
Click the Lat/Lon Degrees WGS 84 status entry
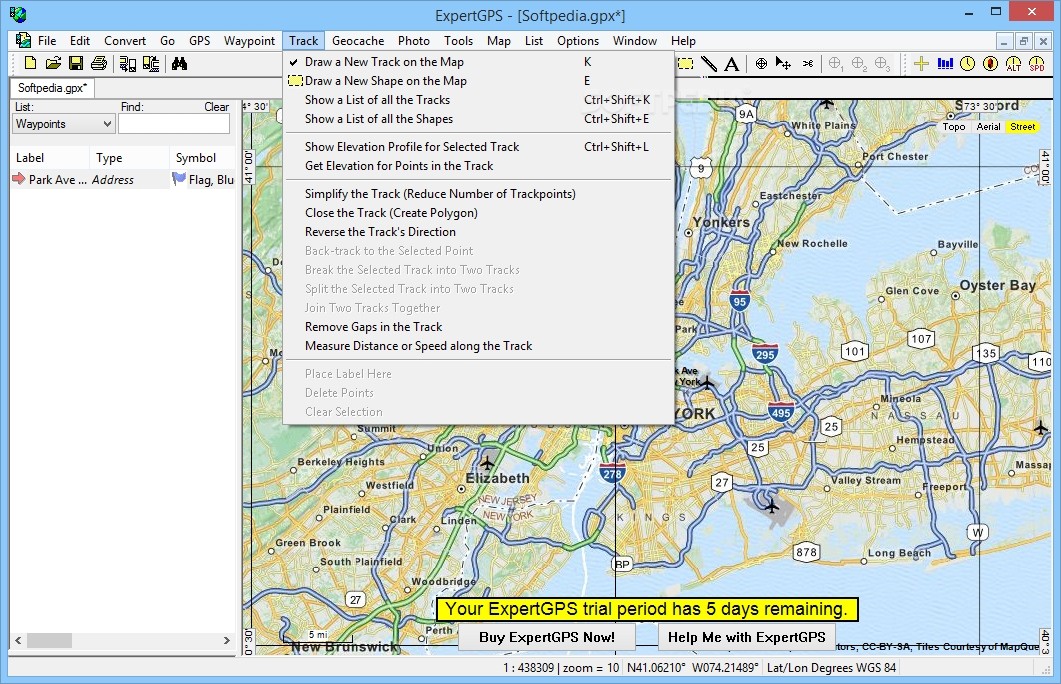point(831,668)
